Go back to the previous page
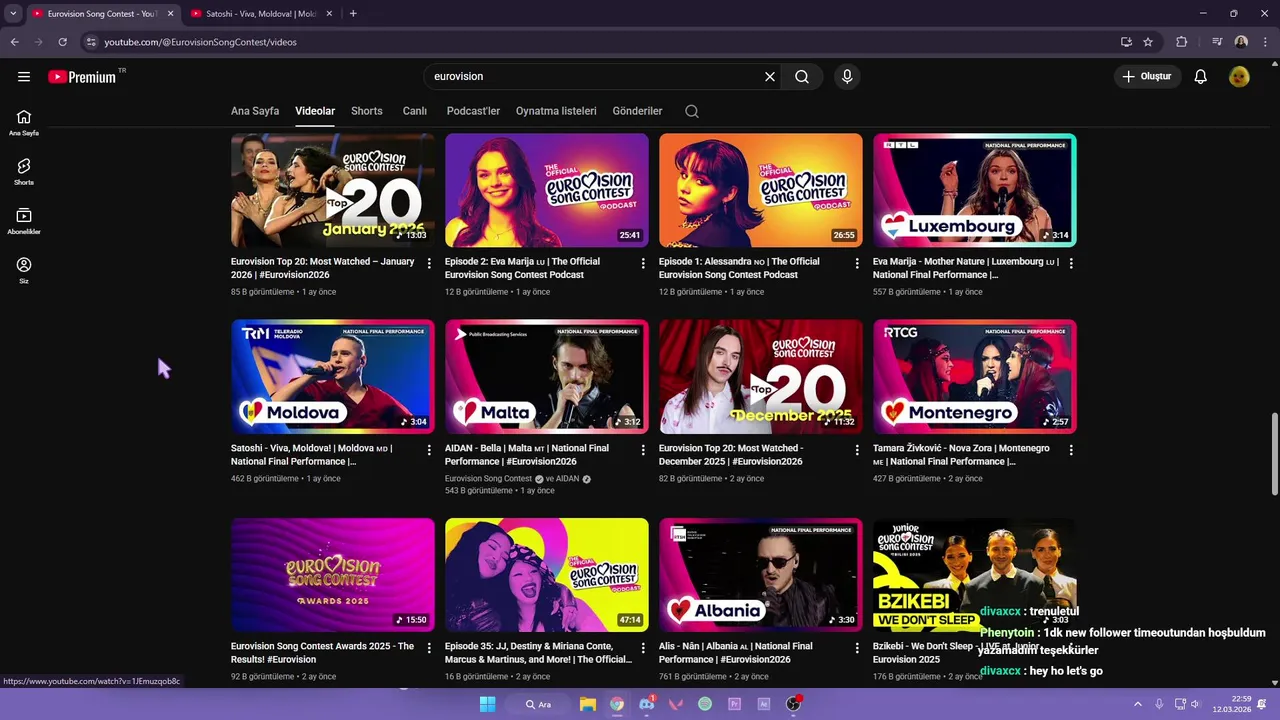 tap(14, 42)
